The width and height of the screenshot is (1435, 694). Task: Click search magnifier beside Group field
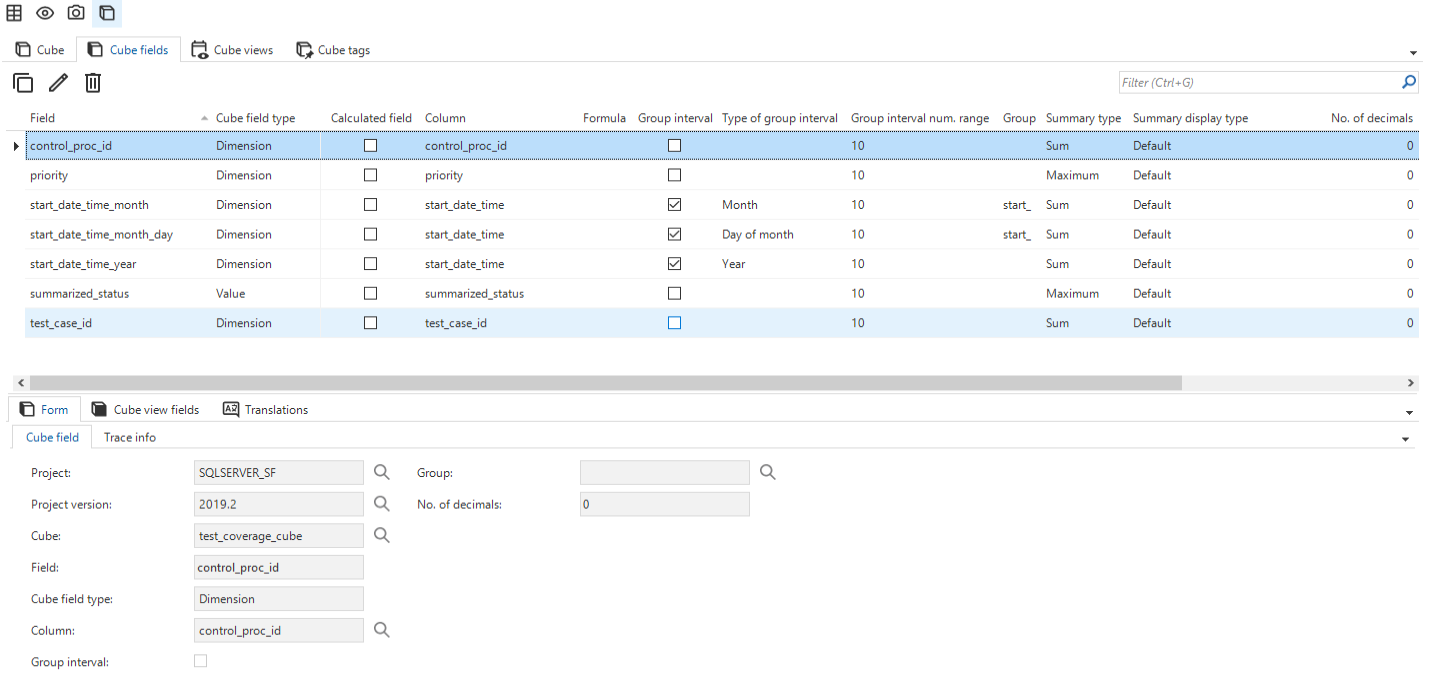767,472
